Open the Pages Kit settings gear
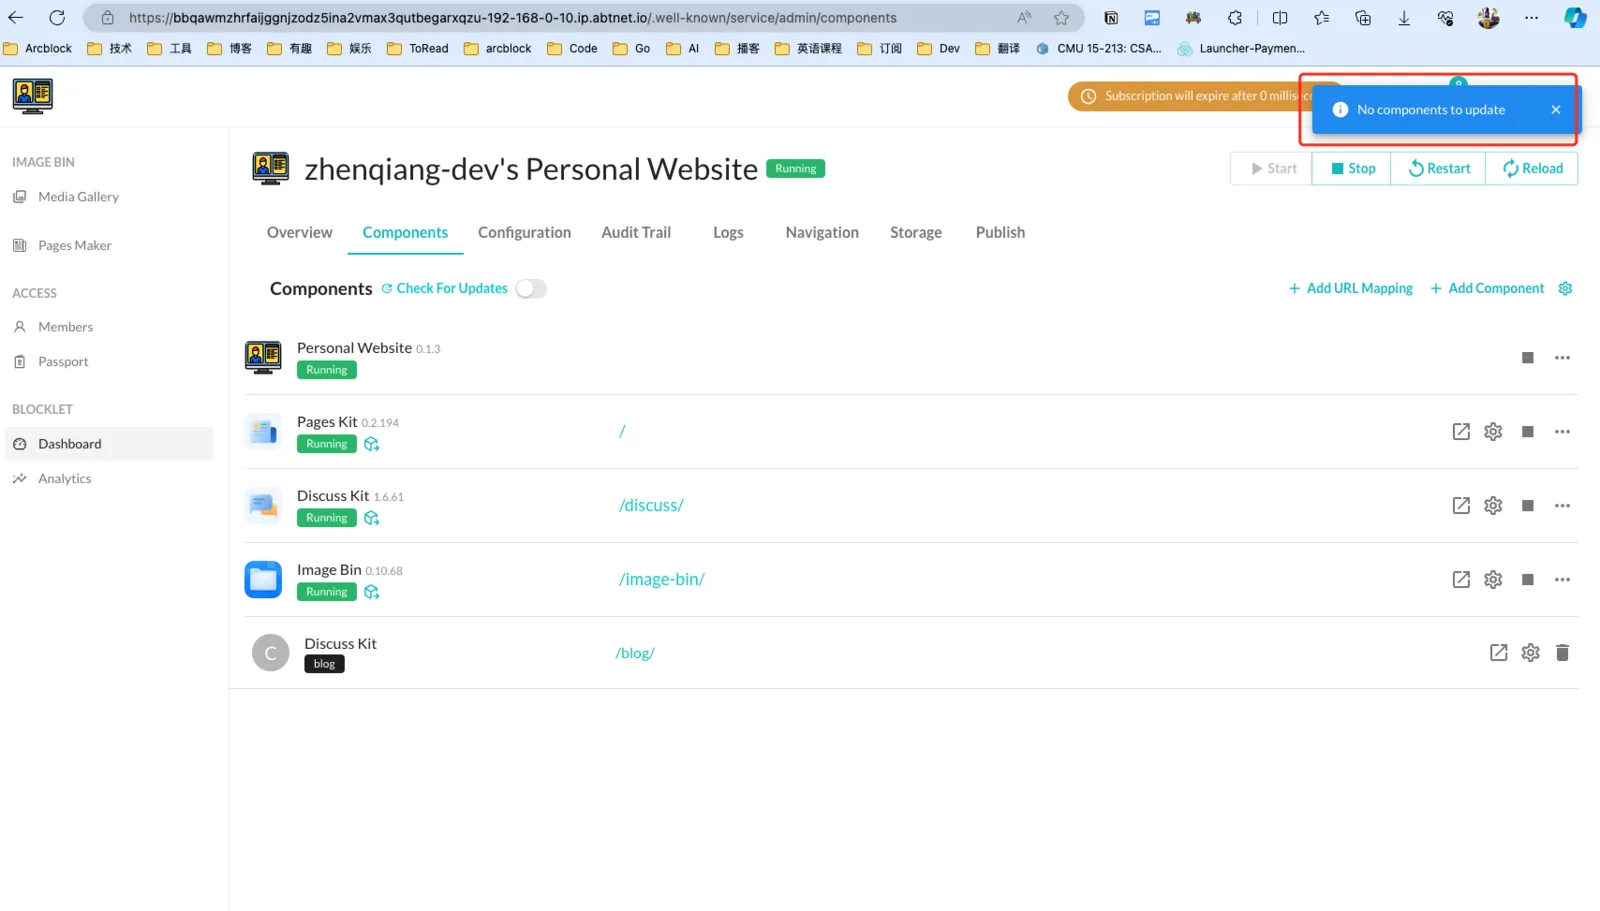Screen dimensions: 1600x911 (1493, 432)
